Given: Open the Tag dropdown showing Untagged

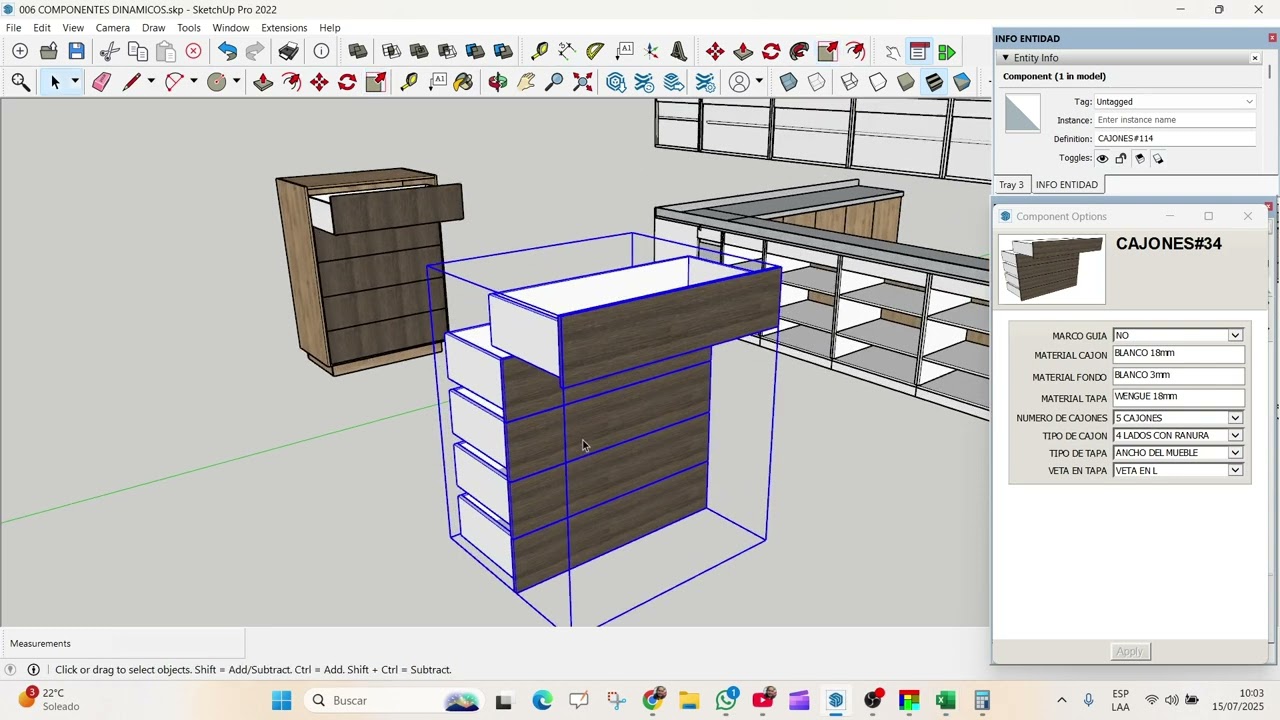Looking at the screenshot, I should point(1174,101).
